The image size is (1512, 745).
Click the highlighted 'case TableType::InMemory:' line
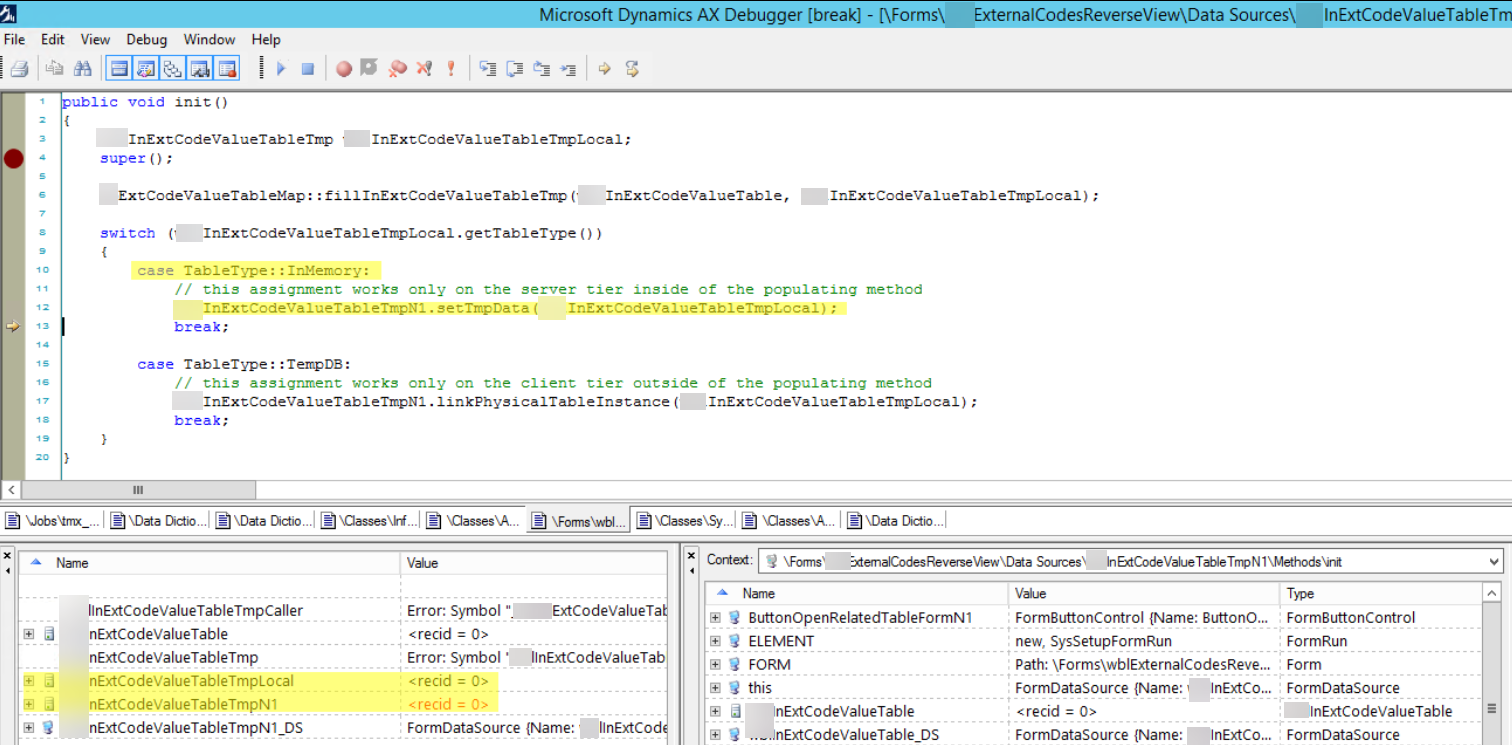click(253, 270)
